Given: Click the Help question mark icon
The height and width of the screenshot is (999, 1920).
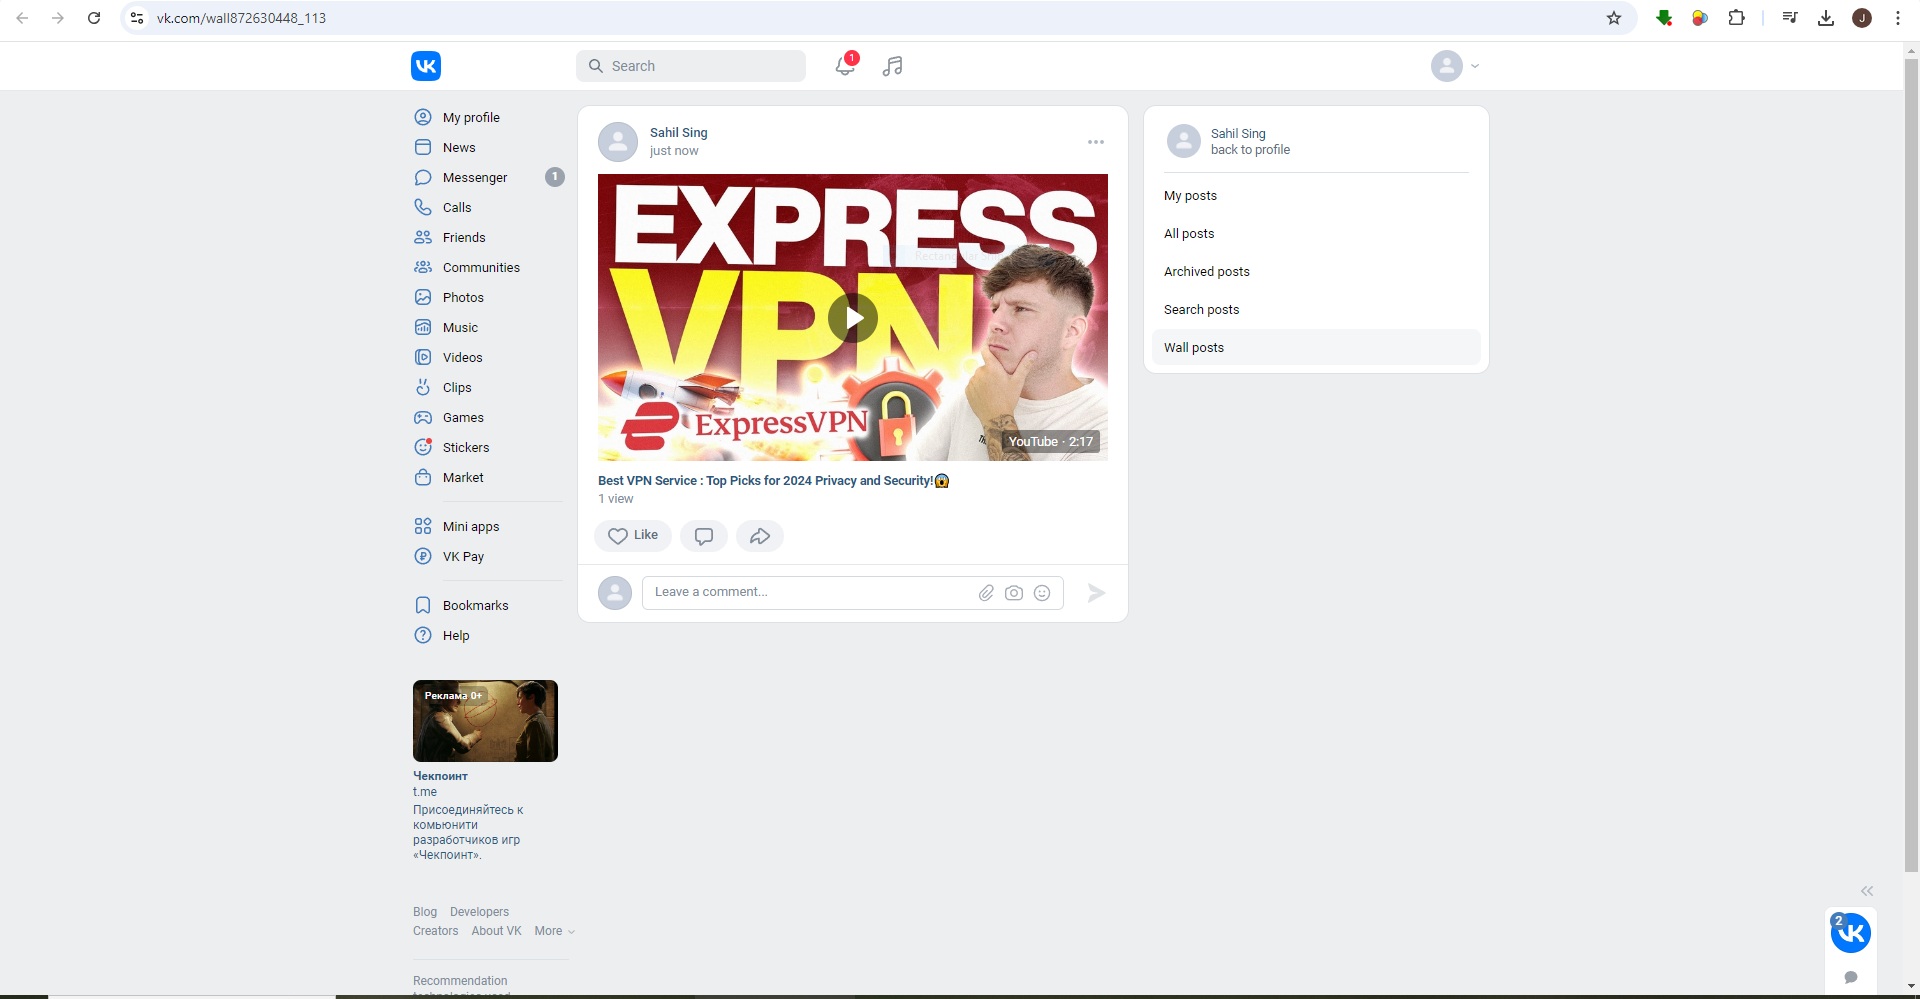Looking at the screenshot, I should [423, 635].
